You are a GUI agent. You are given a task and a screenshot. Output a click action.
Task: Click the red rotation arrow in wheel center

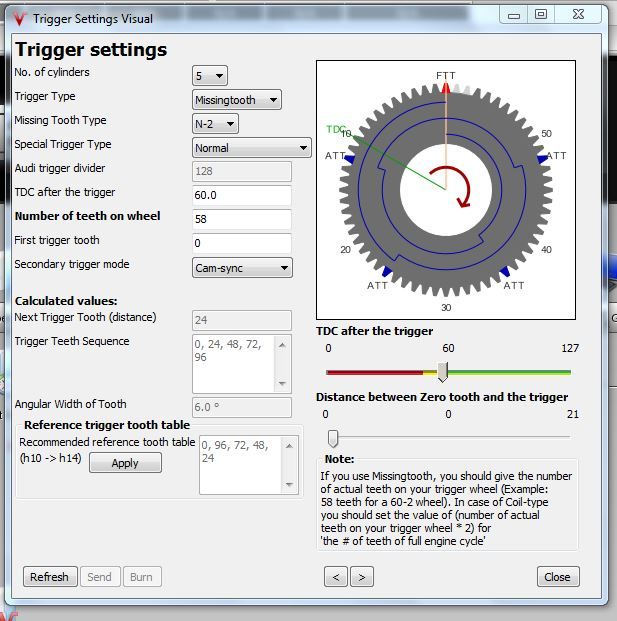click(451, 187)
